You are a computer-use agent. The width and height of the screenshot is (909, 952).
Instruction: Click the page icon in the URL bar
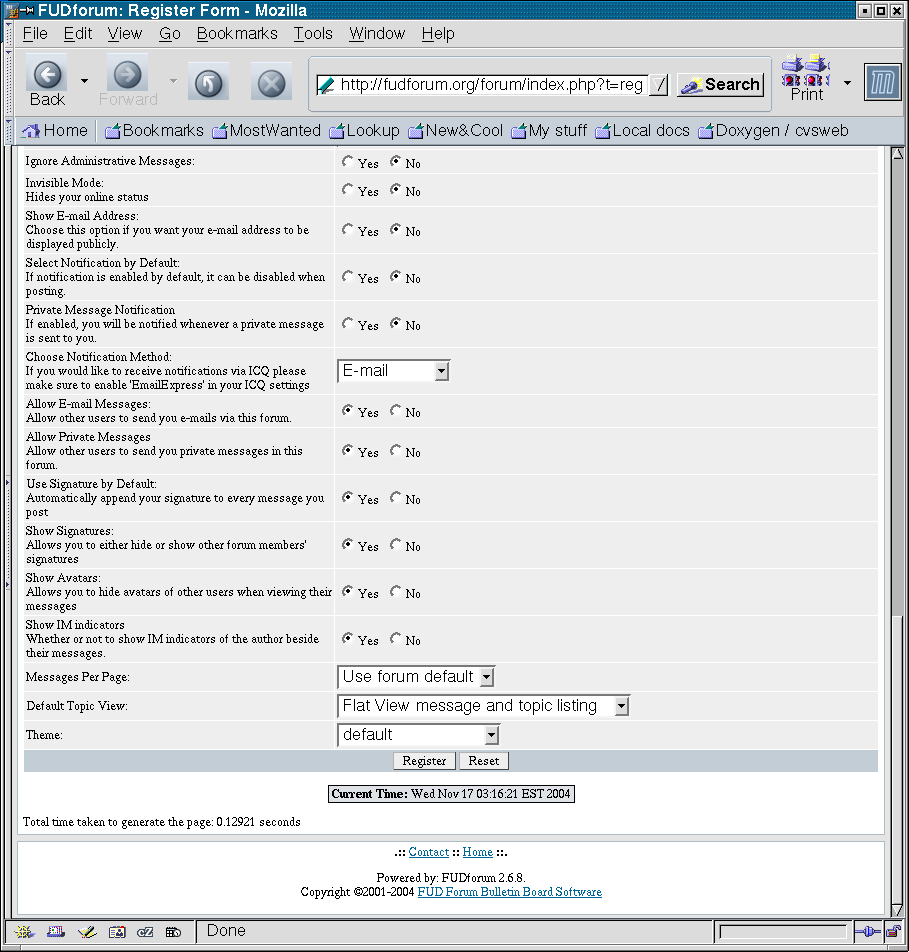[x=326, y=85]
